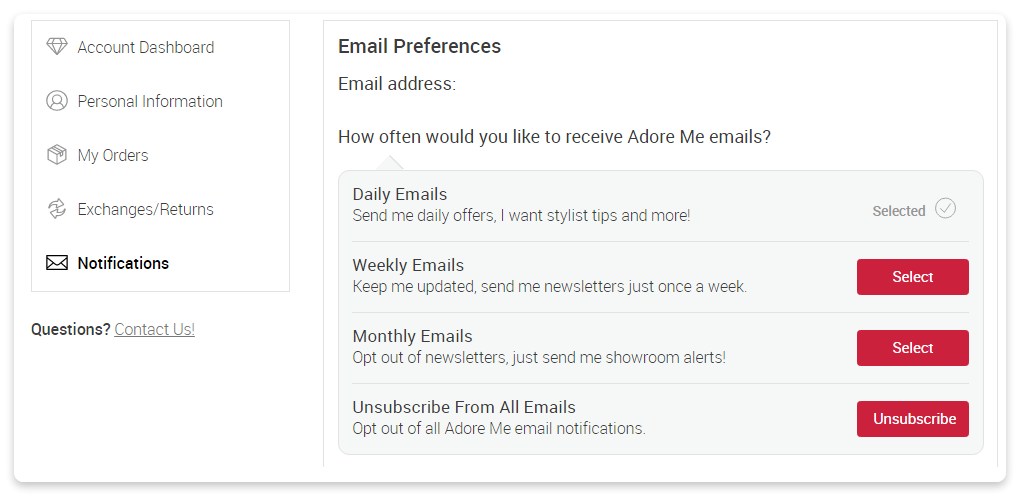
Task: Click the arrows icon beside Exchanges/Returns
Action: (57, 209)
